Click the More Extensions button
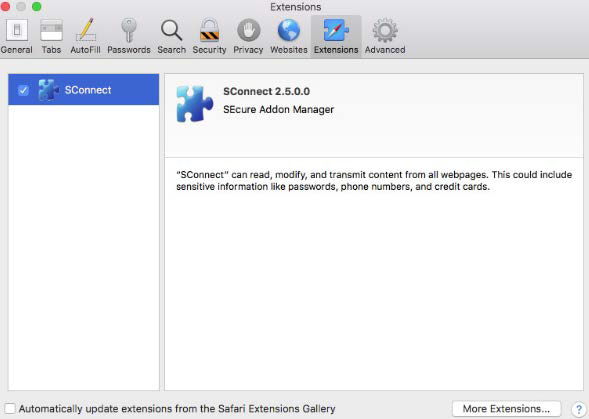 (x=506, y=408)
